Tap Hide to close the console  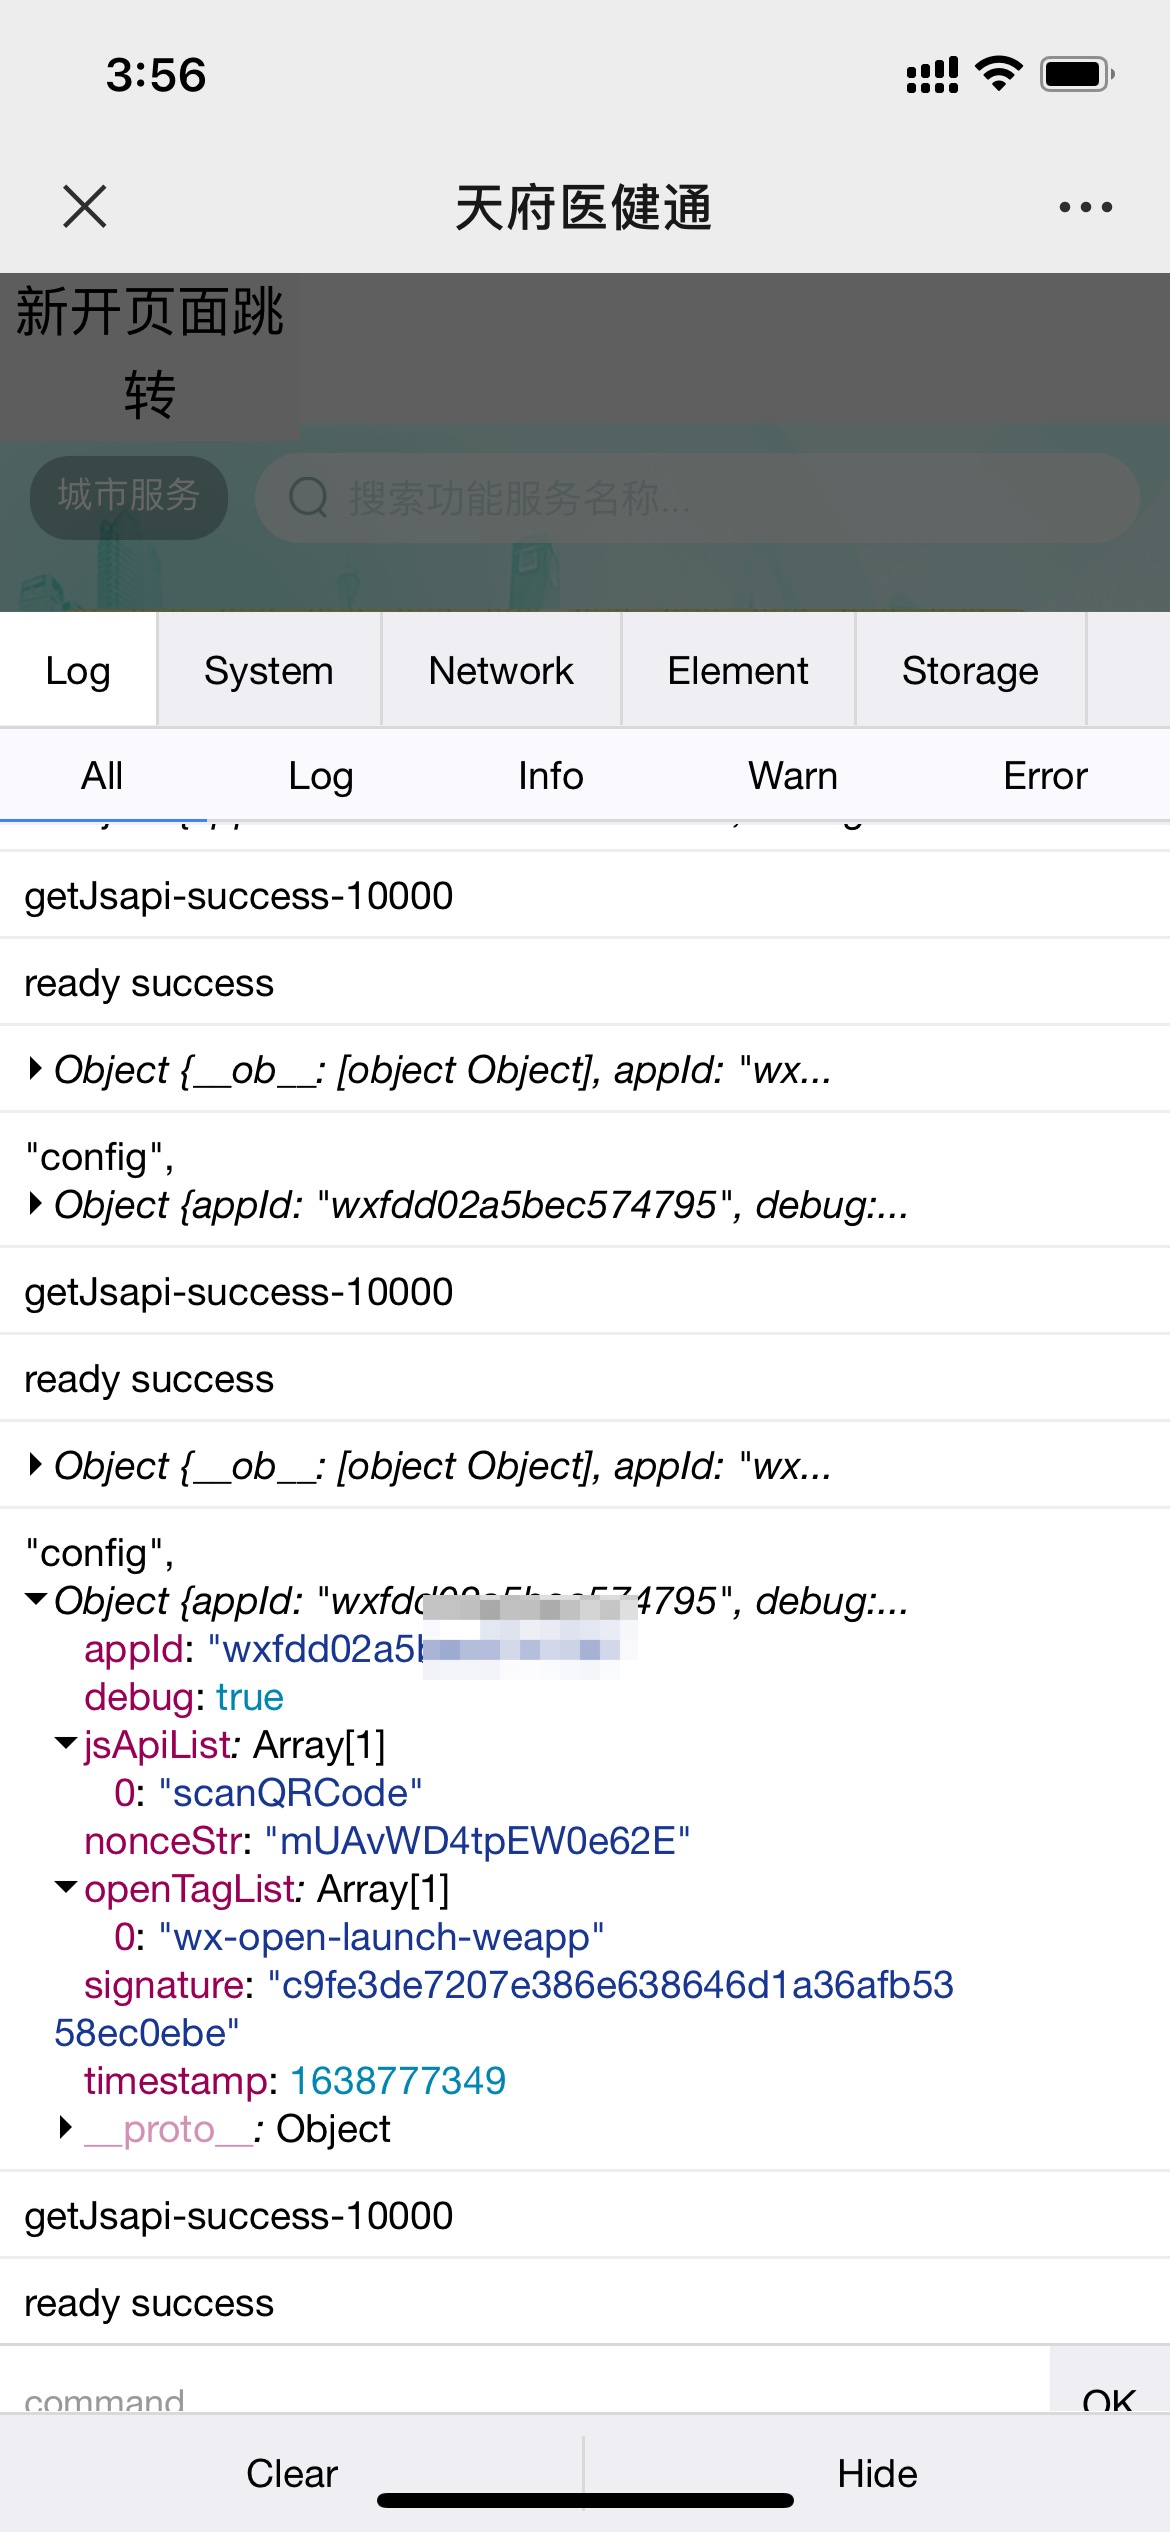coord(877,2473)
